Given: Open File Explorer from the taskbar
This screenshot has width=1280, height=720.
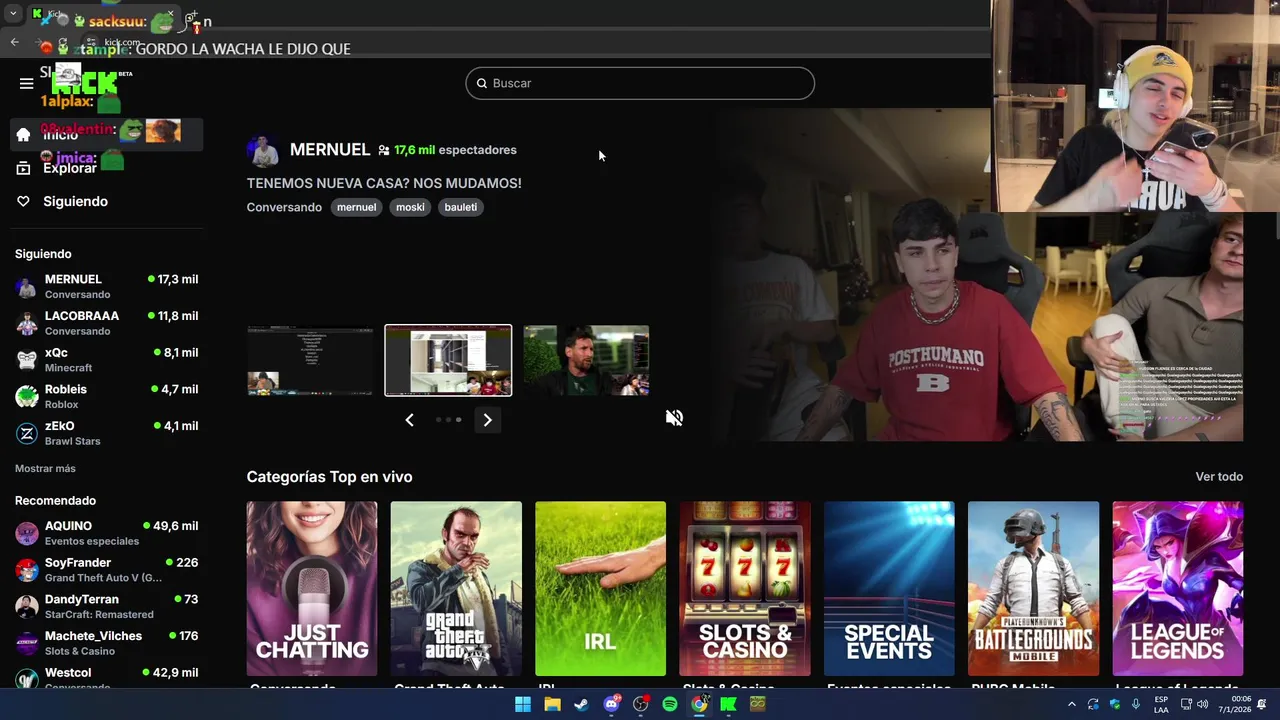Looking at the screenshot, I should coord(552,704).
